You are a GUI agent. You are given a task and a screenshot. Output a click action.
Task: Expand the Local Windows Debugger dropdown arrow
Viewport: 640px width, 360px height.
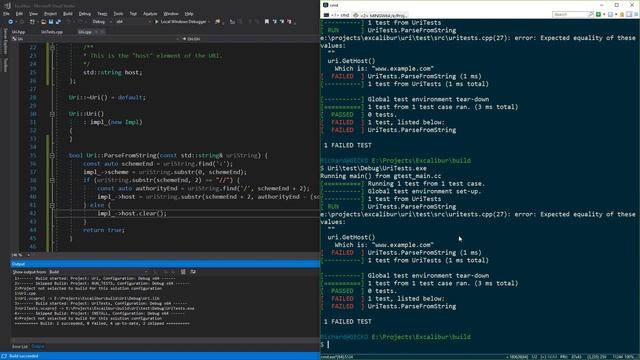point(209,22)
